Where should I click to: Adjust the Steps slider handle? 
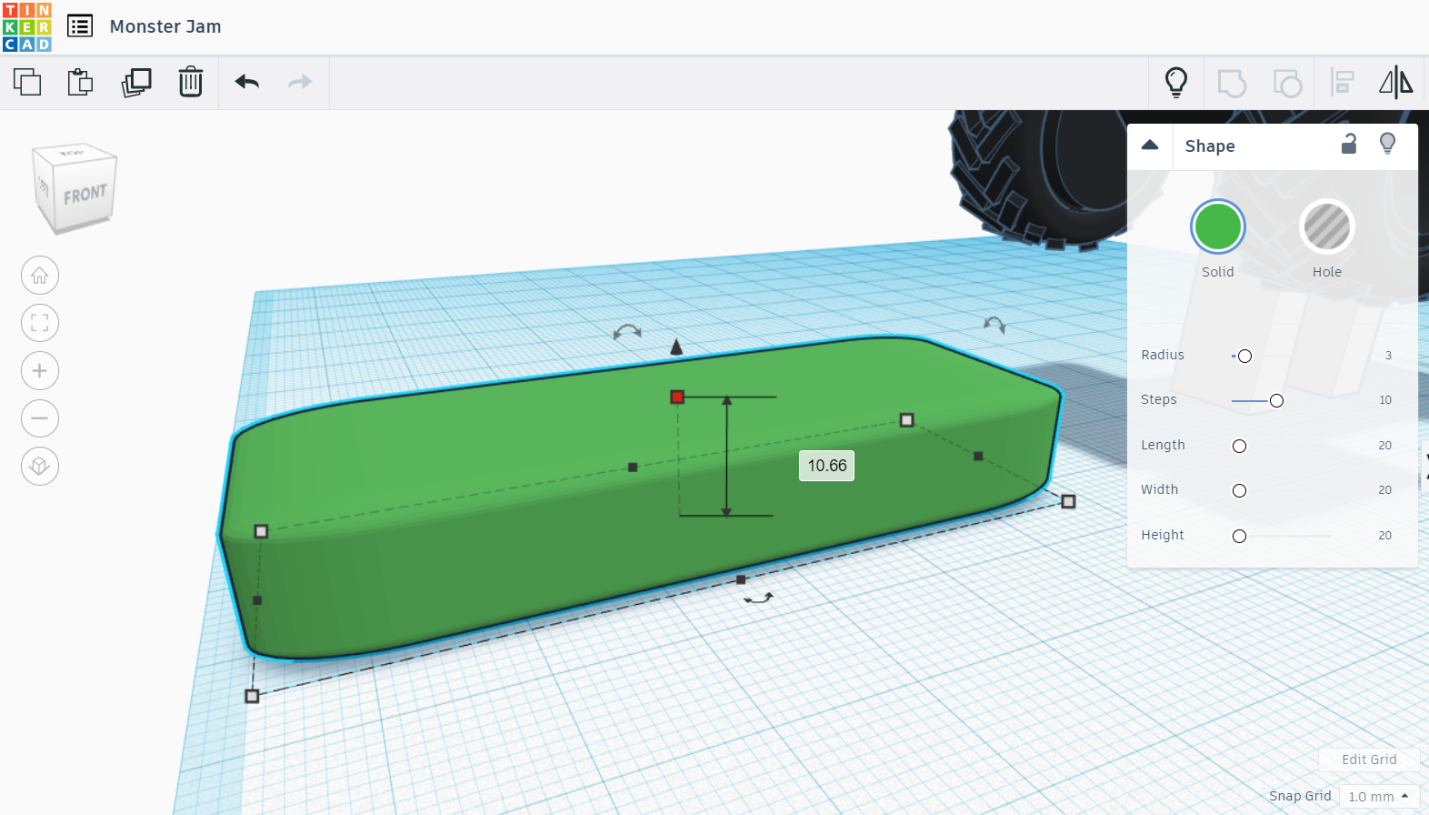[1276, 401]
